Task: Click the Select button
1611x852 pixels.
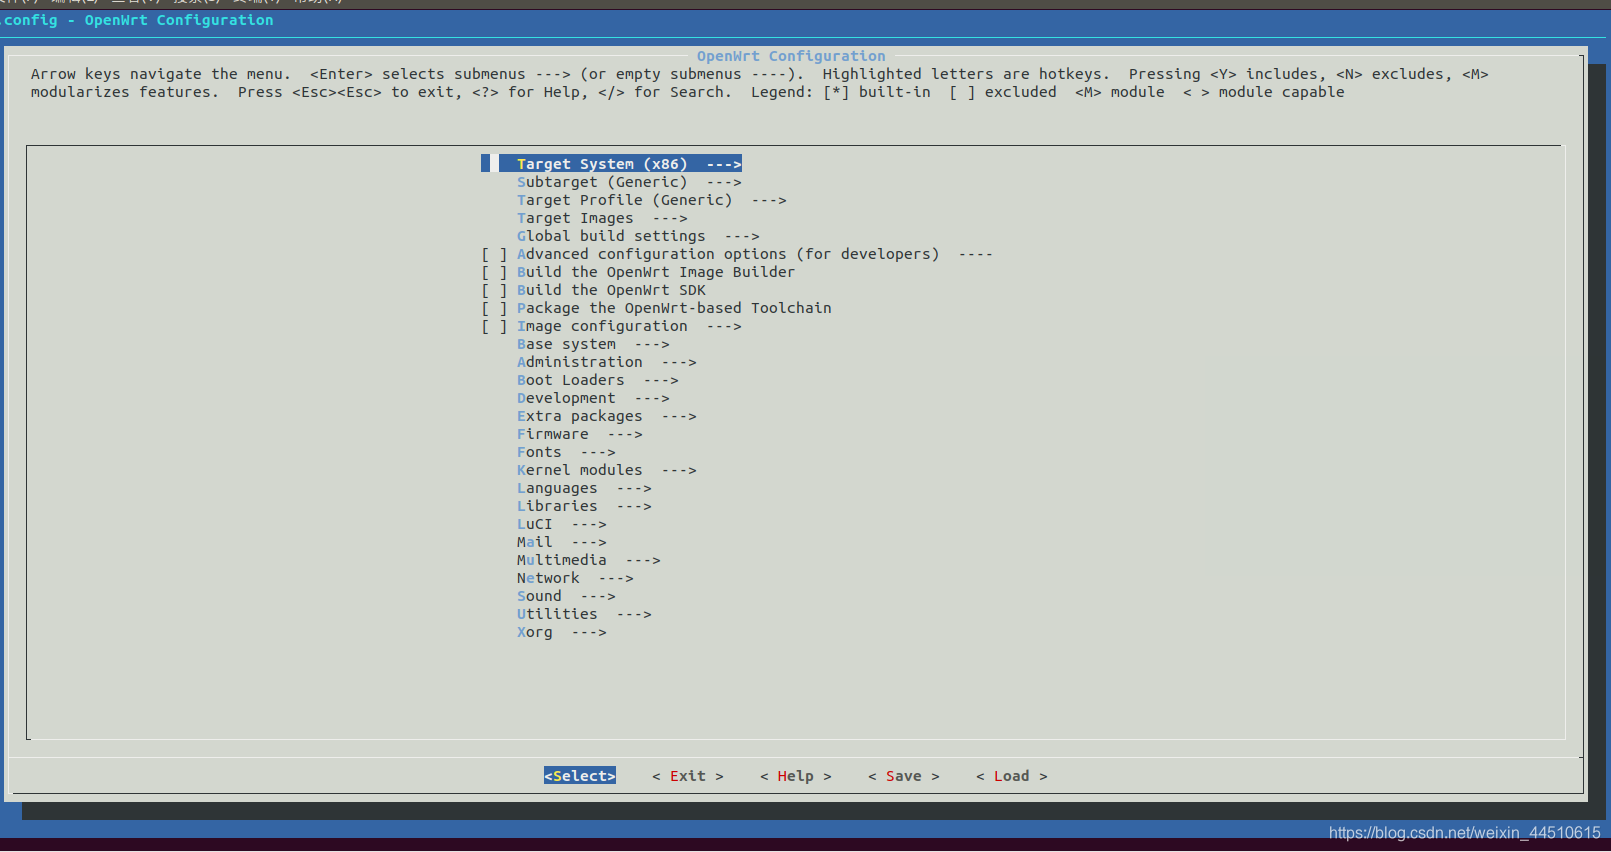Action: coord(580,776)
